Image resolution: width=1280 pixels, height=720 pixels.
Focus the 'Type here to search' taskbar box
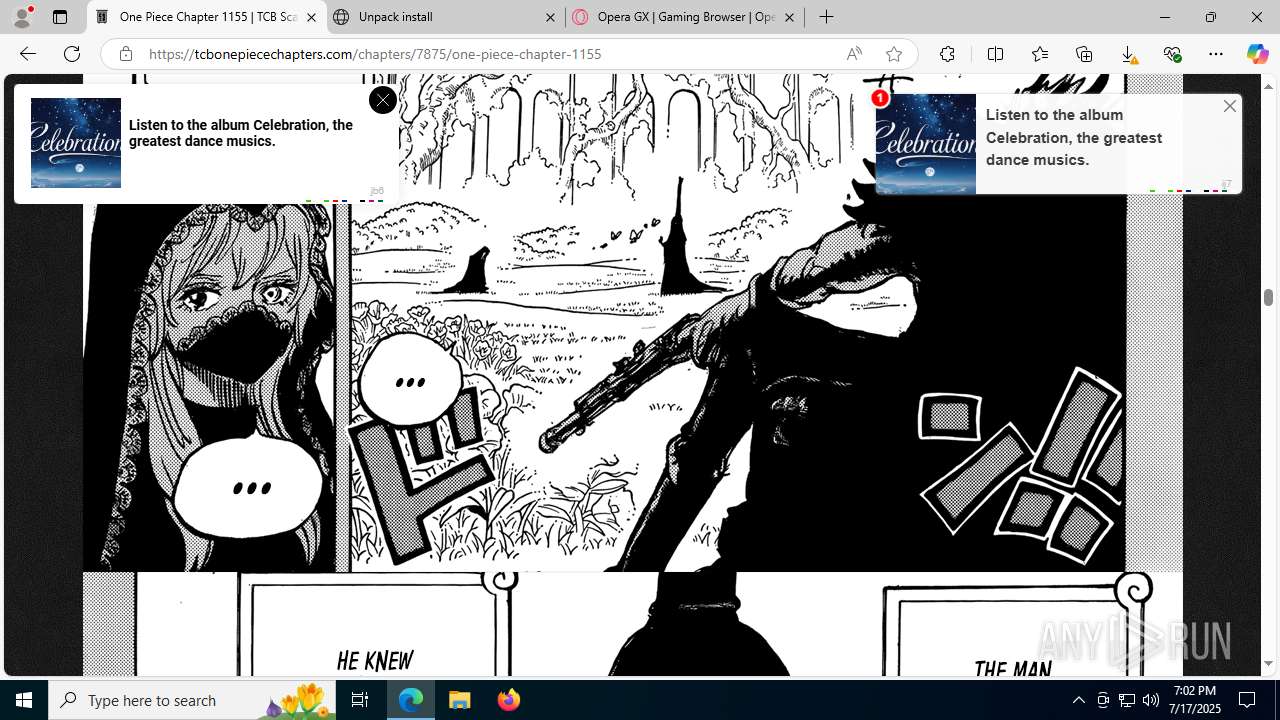[x=193, y=700]
